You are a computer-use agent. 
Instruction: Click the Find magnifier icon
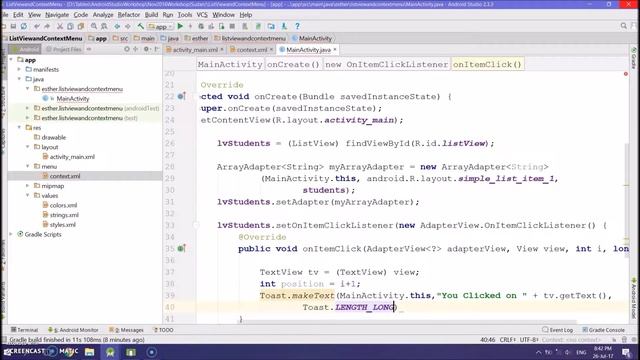click(94, 26)
